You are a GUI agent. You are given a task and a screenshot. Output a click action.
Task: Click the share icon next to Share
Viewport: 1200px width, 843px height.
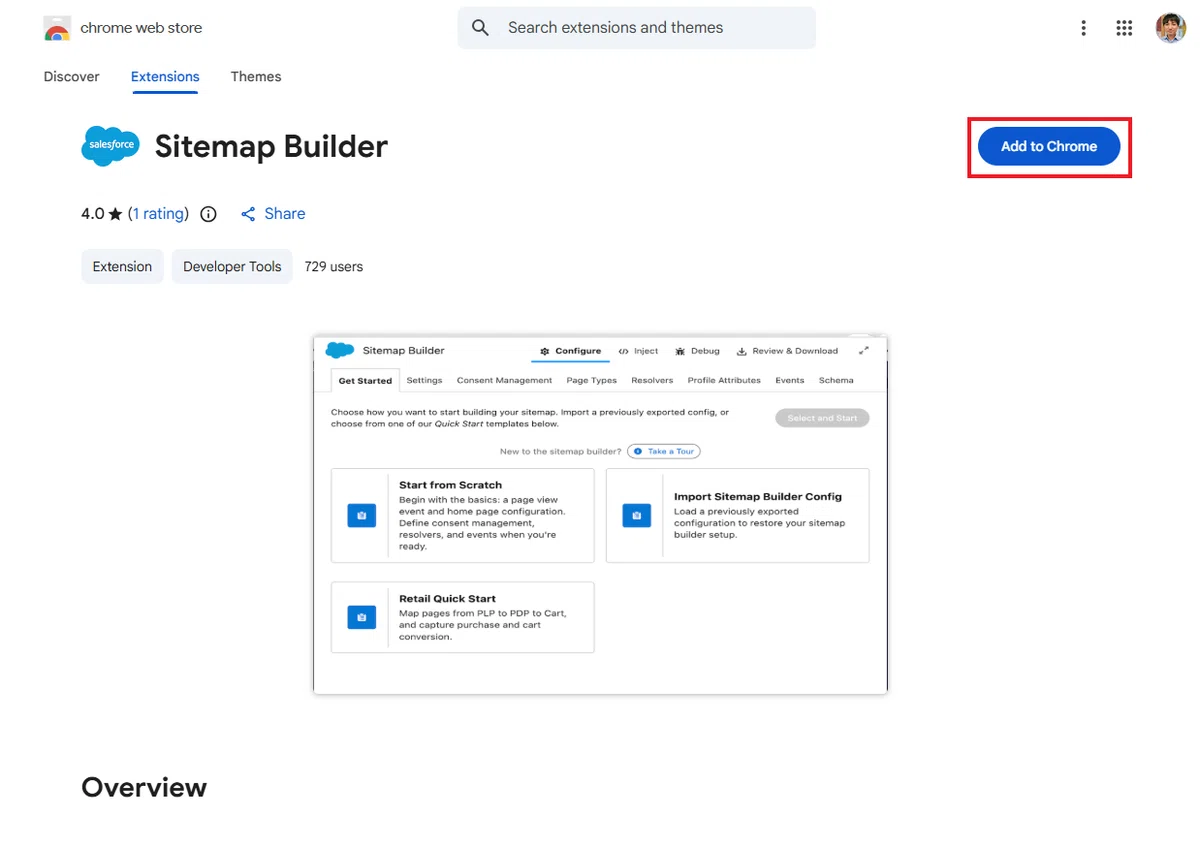[x=248, y=214]
